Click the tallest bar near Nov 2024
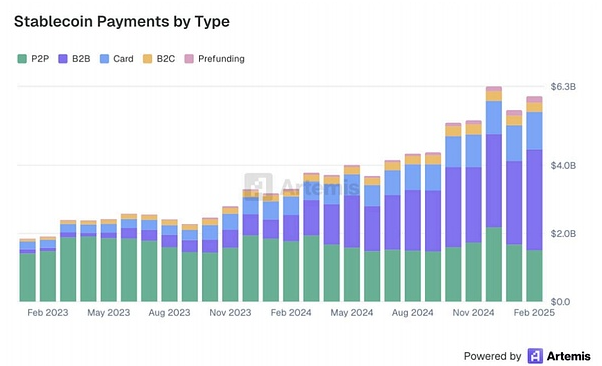The image size is (602, 366). [494, 194]
